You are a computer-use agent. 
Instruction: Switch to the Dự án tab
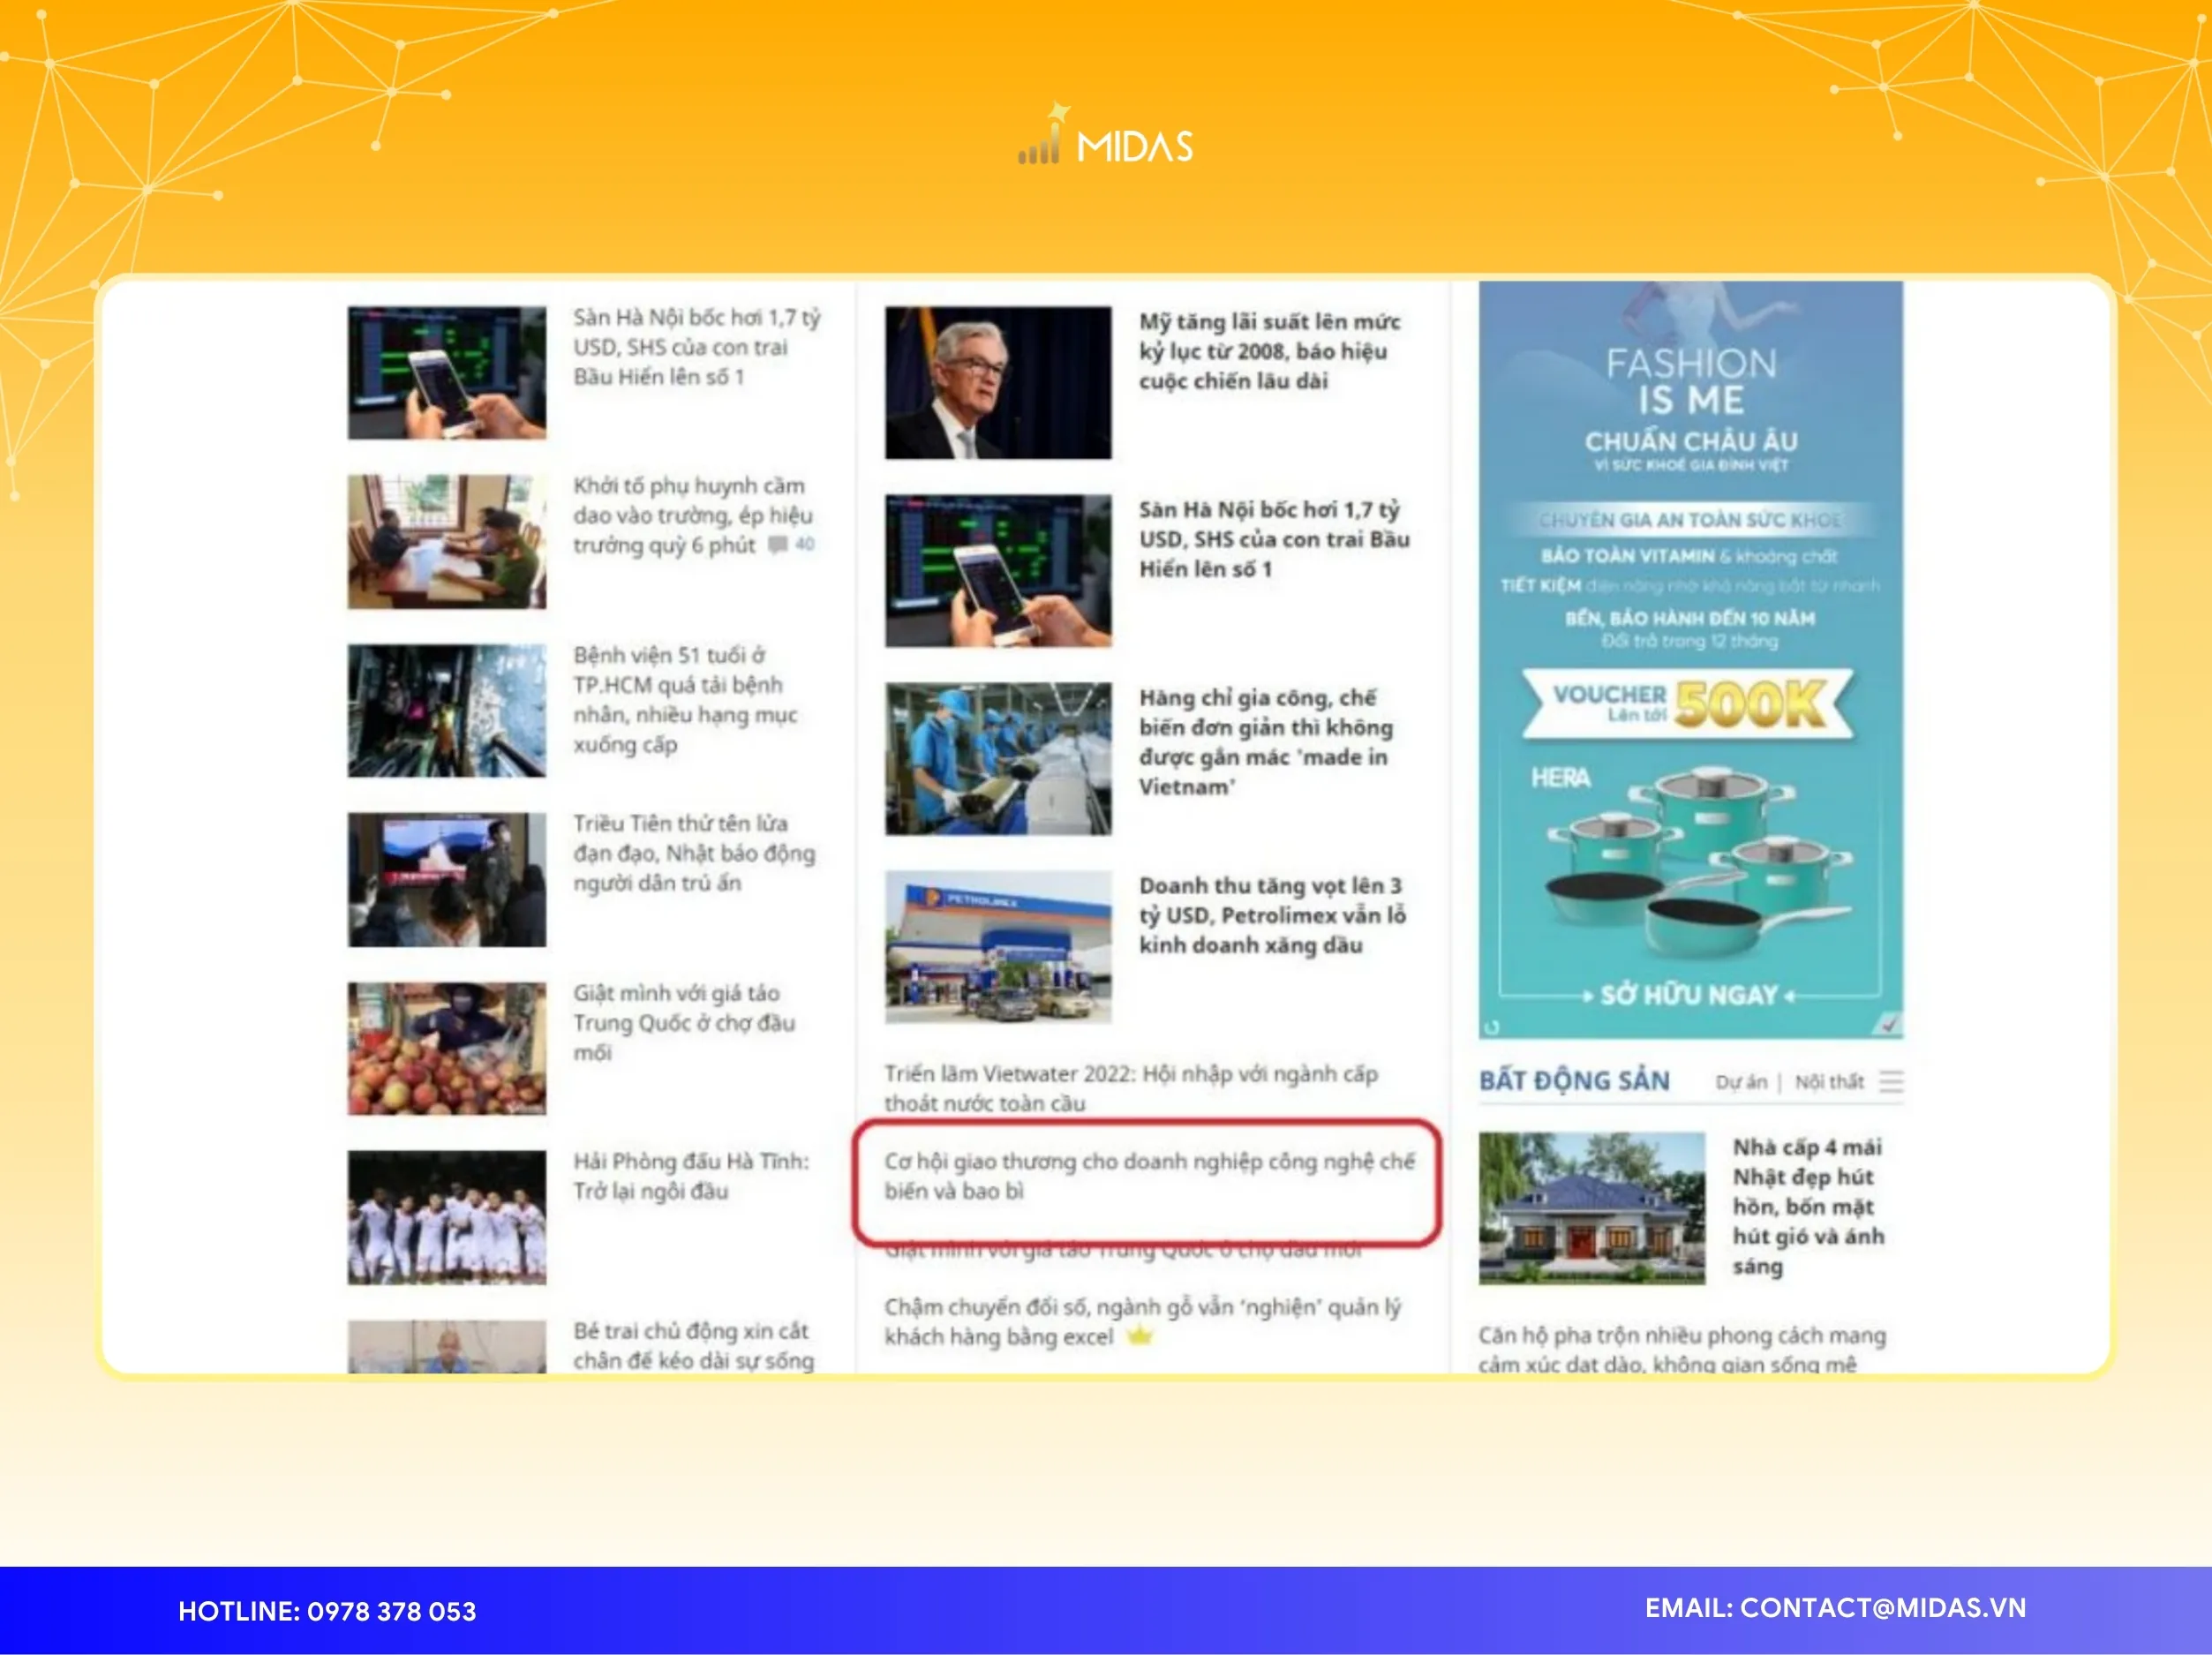[1743, 1082]
